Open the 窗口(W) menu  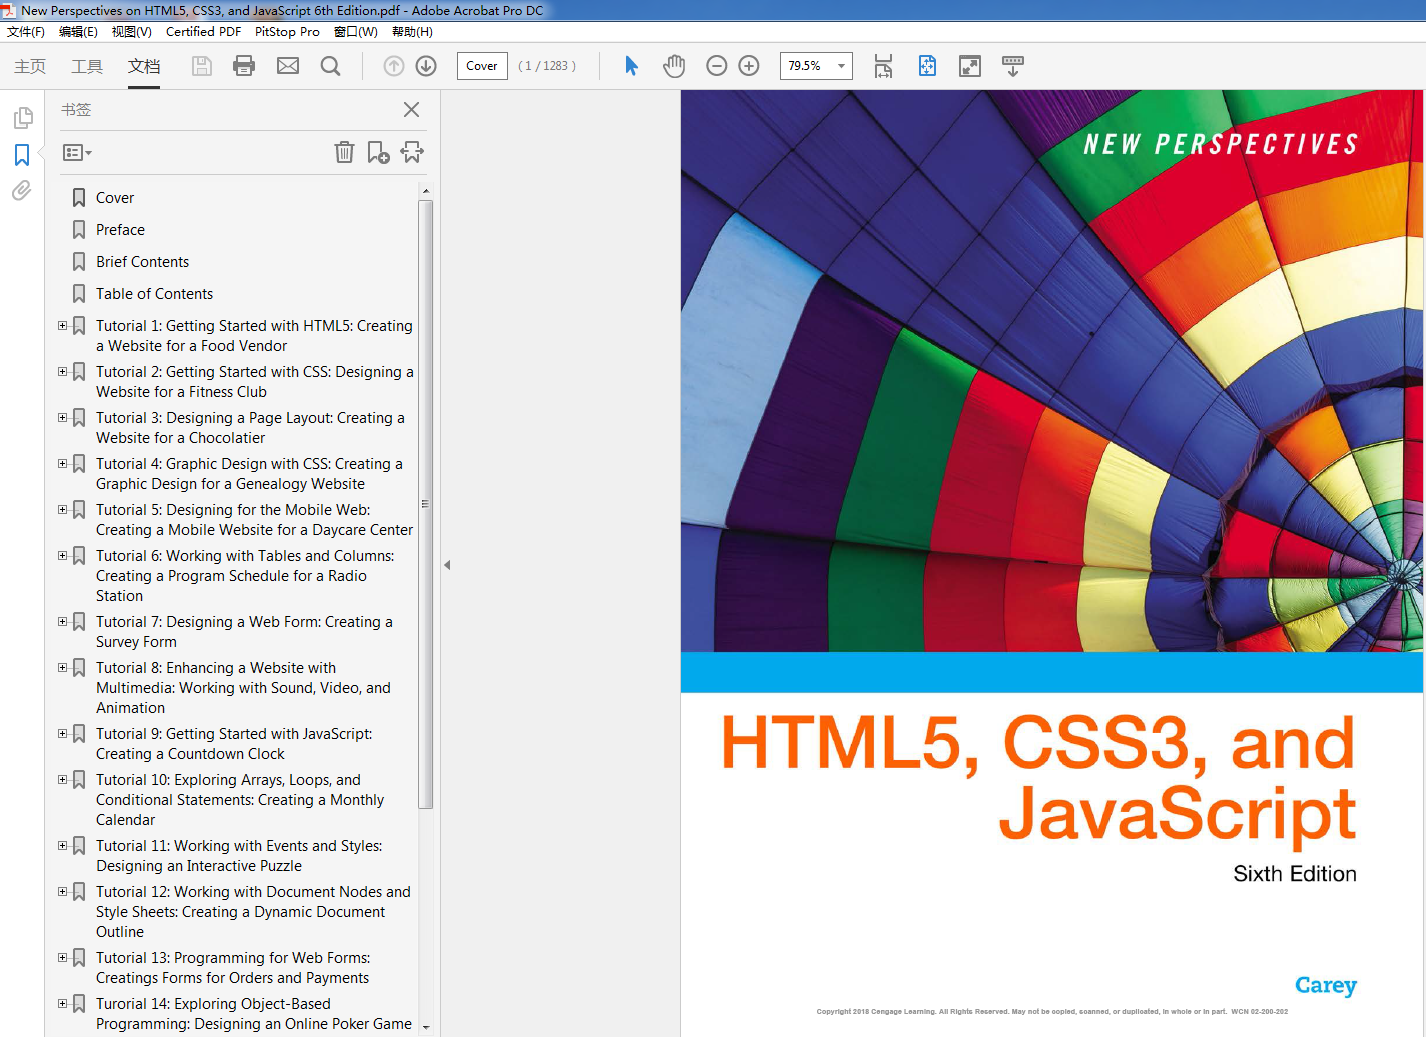pos(356,32)
